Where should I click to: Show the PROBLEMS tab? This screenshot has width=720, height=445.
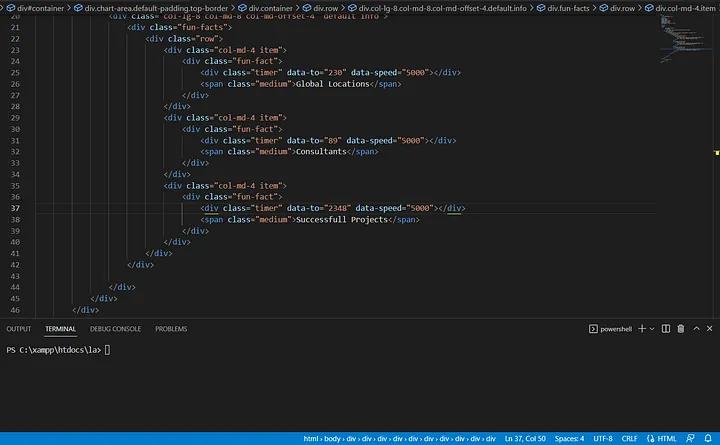[x=171, y=329]
